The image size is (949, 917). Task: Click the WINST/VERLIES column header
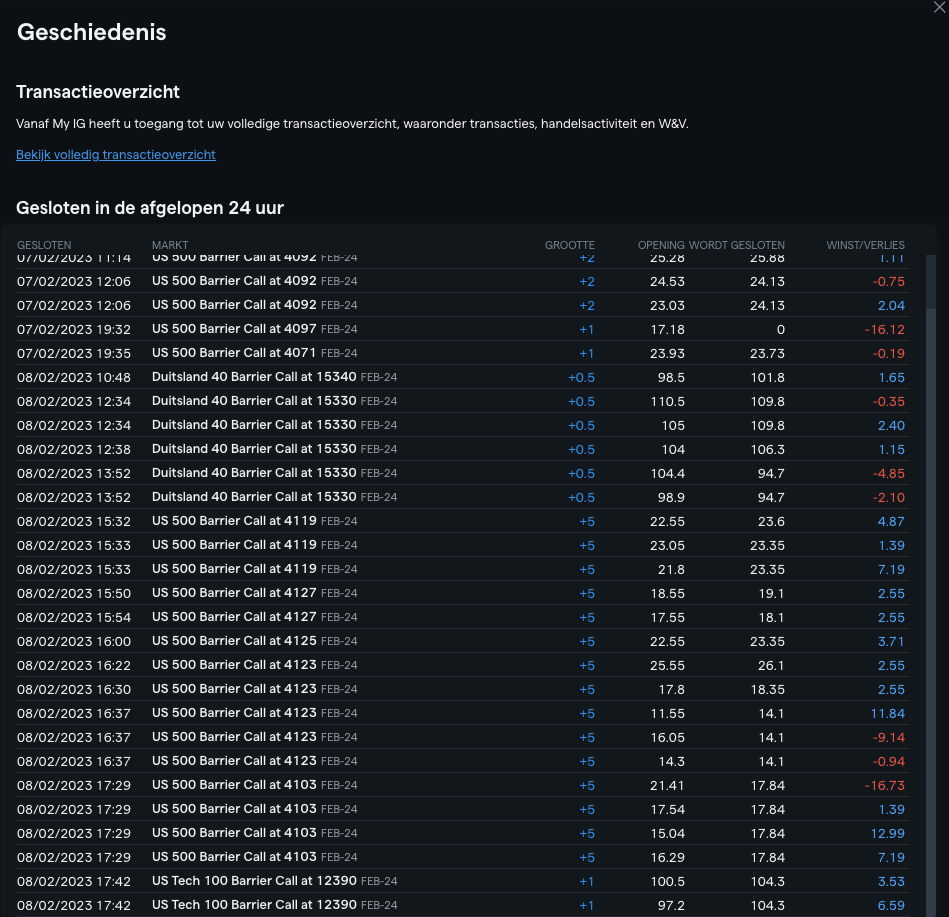pyautogui.click(x=865, y=245)
